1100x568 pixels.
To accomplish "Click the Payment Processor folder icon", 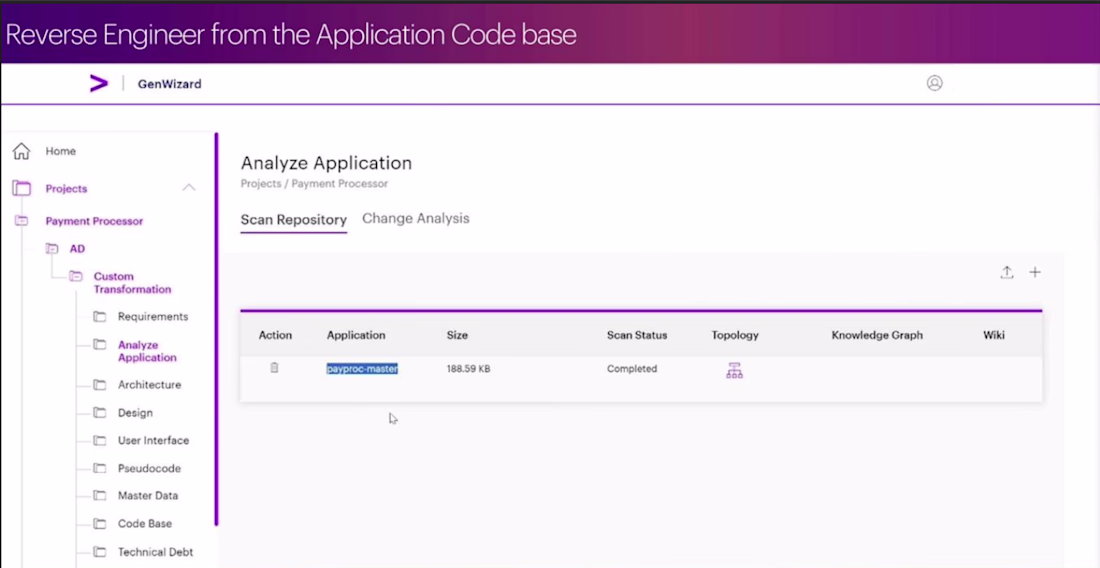I will 22,221.
